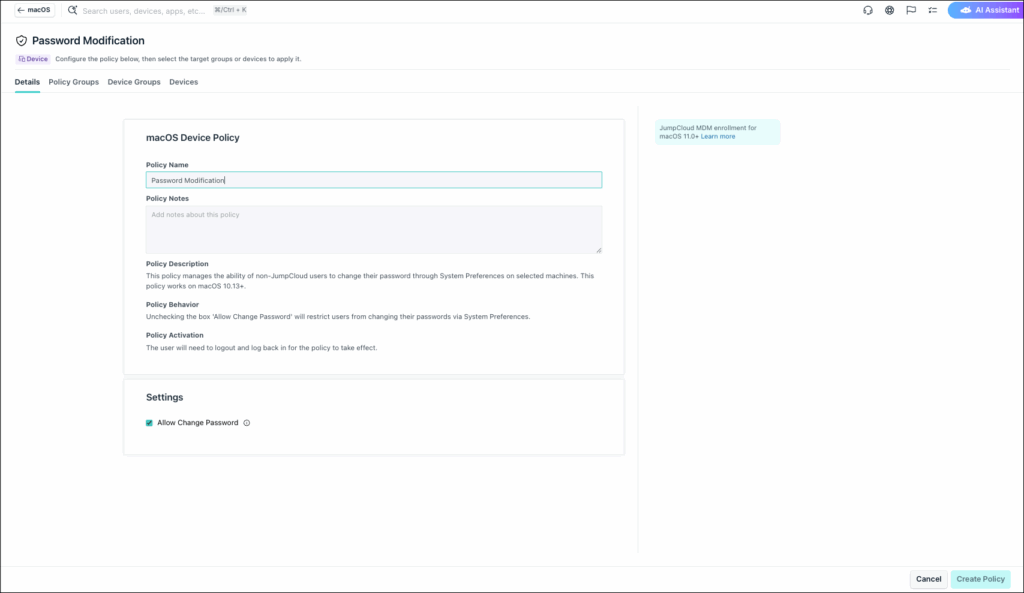Image resolution: width=1024 pixels, height=593 pixels.
Task: Click into the Policy Notes textarea
Action: 374,230
